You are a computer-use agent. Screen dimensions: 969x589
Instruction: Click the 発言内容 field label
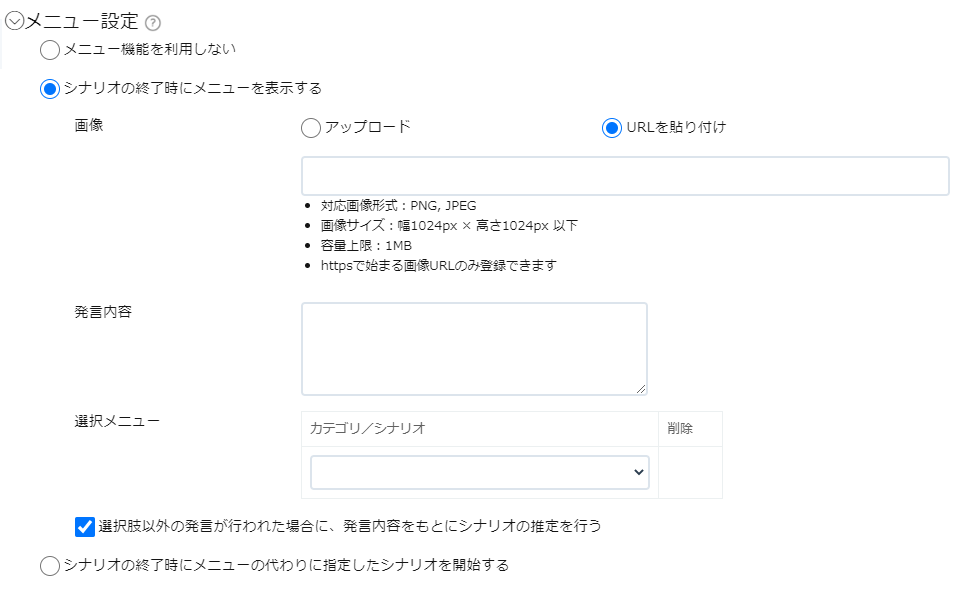(103, 311)
